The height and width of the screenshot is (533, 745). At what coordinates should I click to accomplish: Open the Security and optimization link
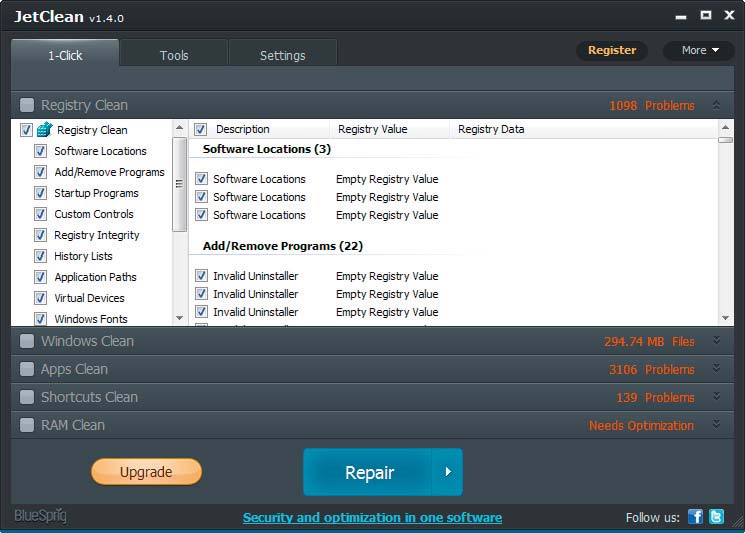(x=372, y=517)
